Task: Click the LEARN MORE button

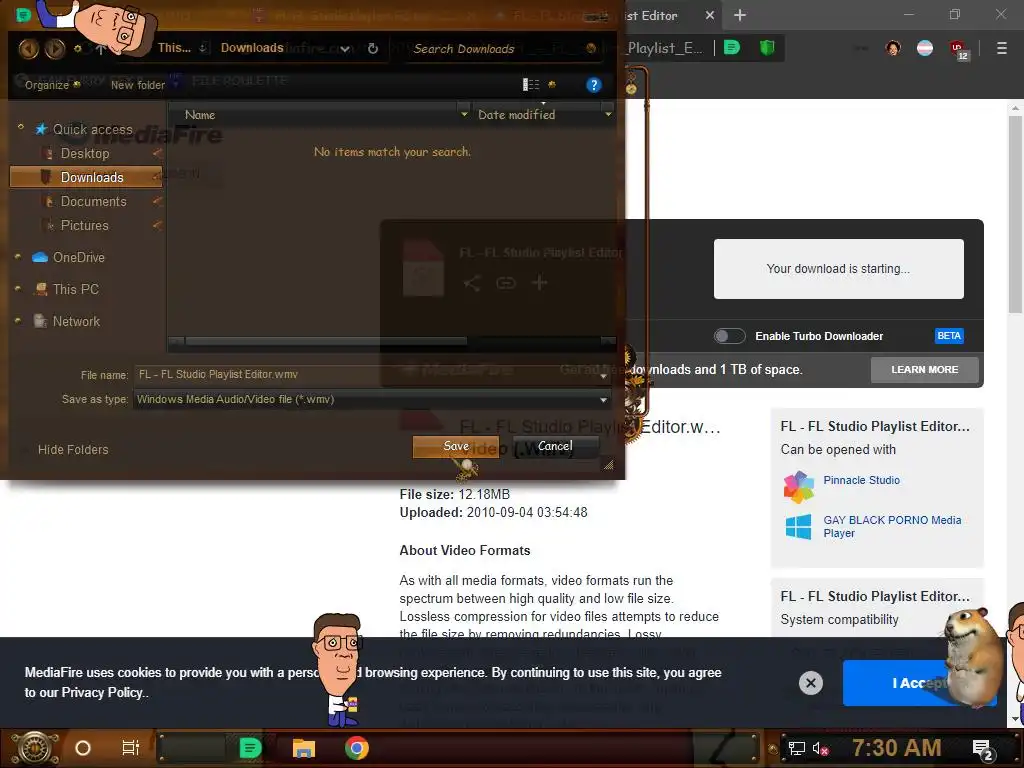Action: click(924, 370)
